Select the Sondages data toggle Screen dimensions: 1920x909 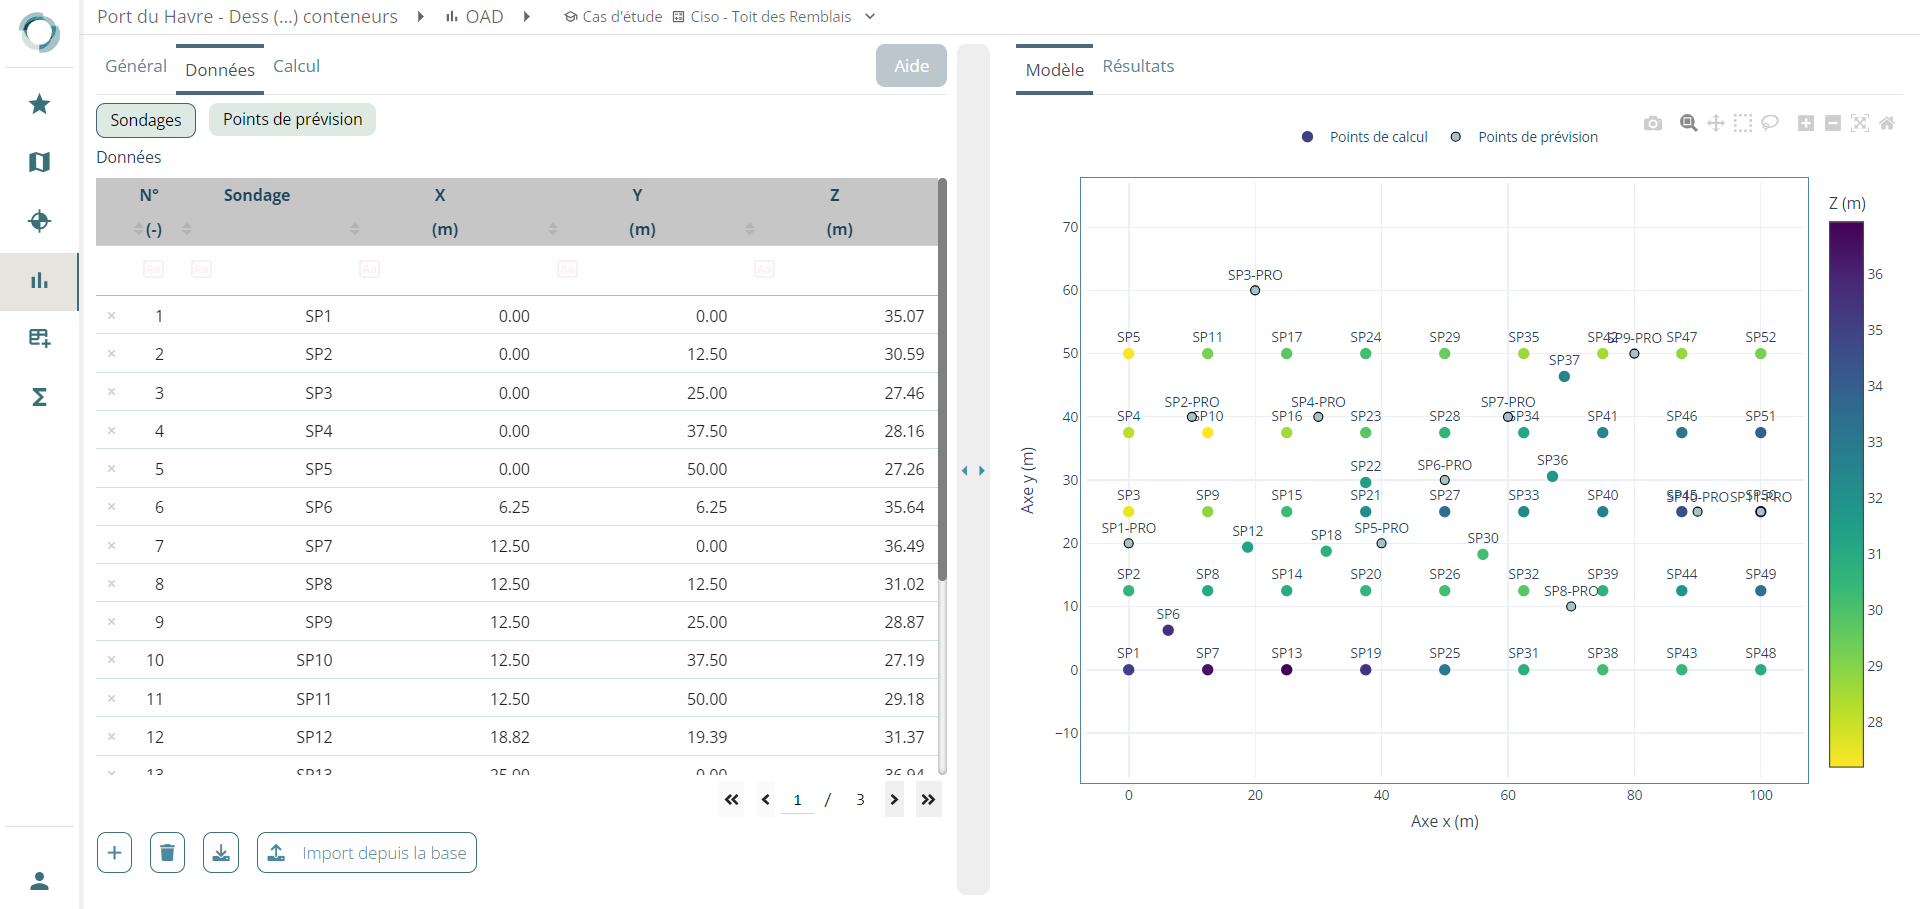pyautogui.click(x=146, y=120)
